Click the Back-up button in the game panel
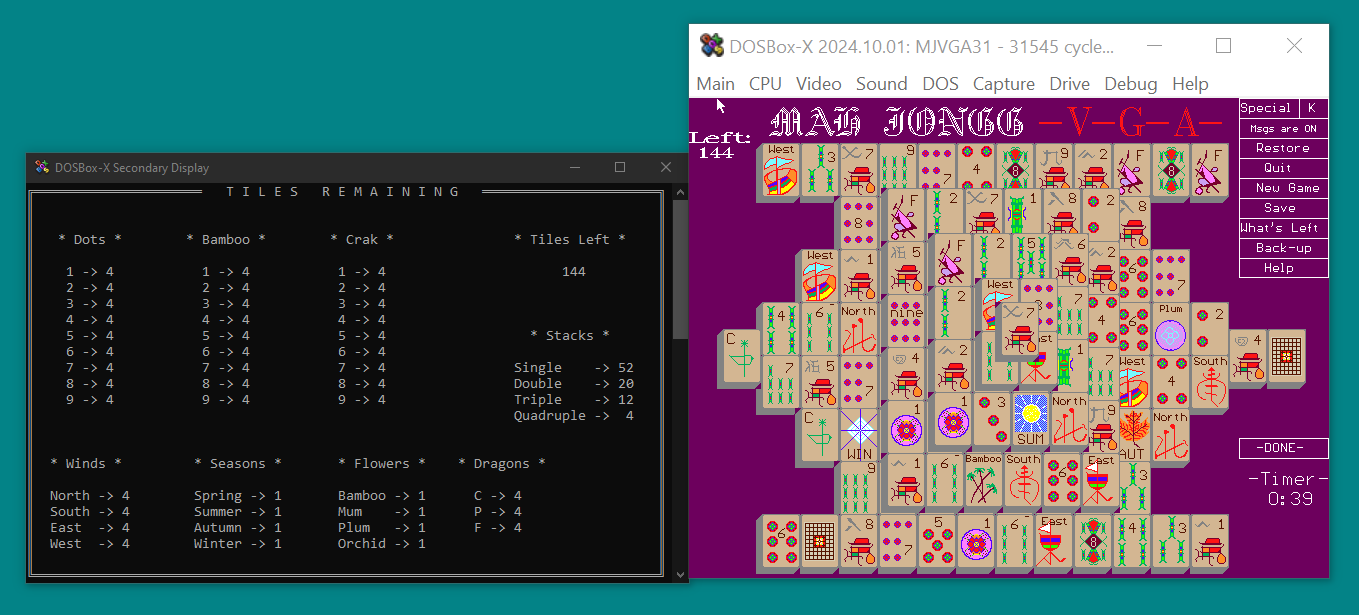The image size is (1359, 615). pos(1283,248)
